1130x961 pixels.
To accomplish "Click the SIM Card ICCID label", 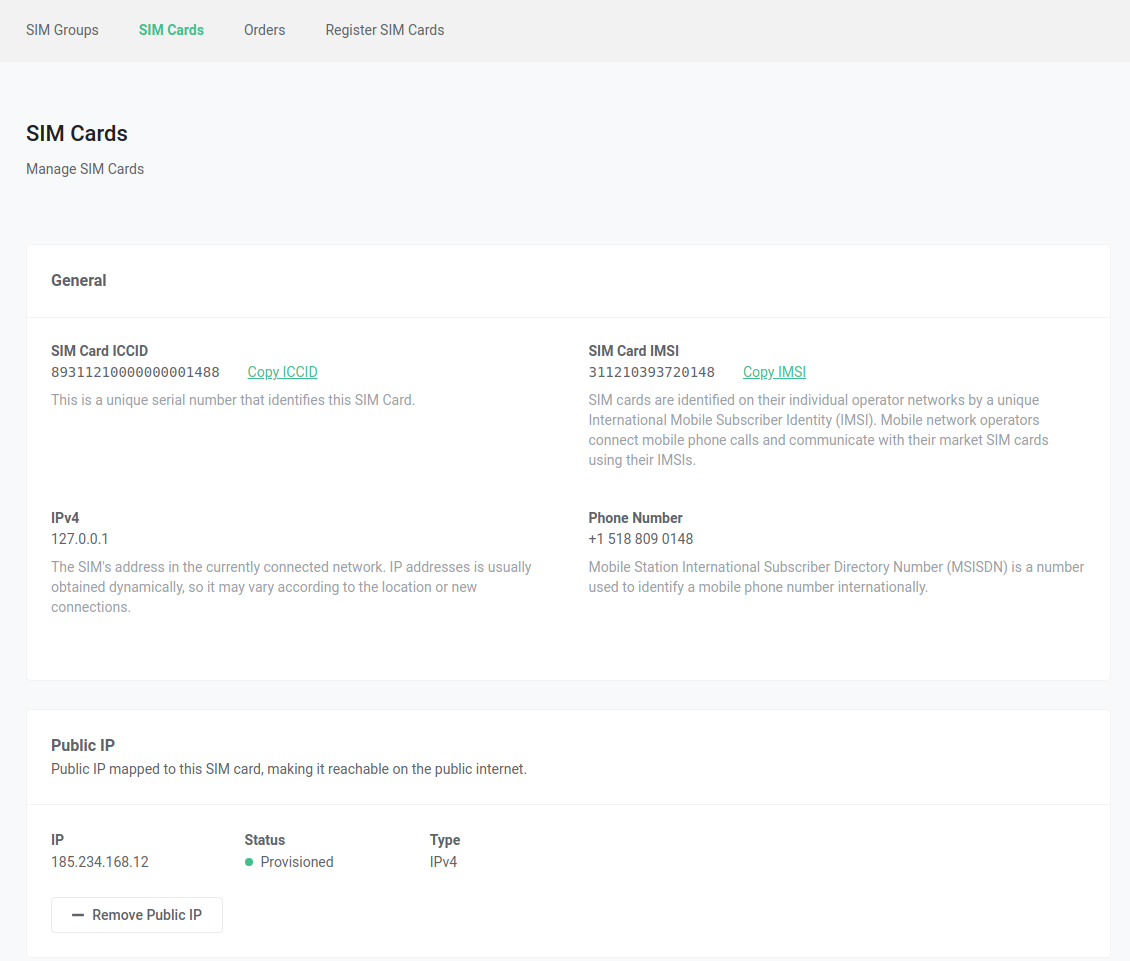I will click(x=99, y=351).
